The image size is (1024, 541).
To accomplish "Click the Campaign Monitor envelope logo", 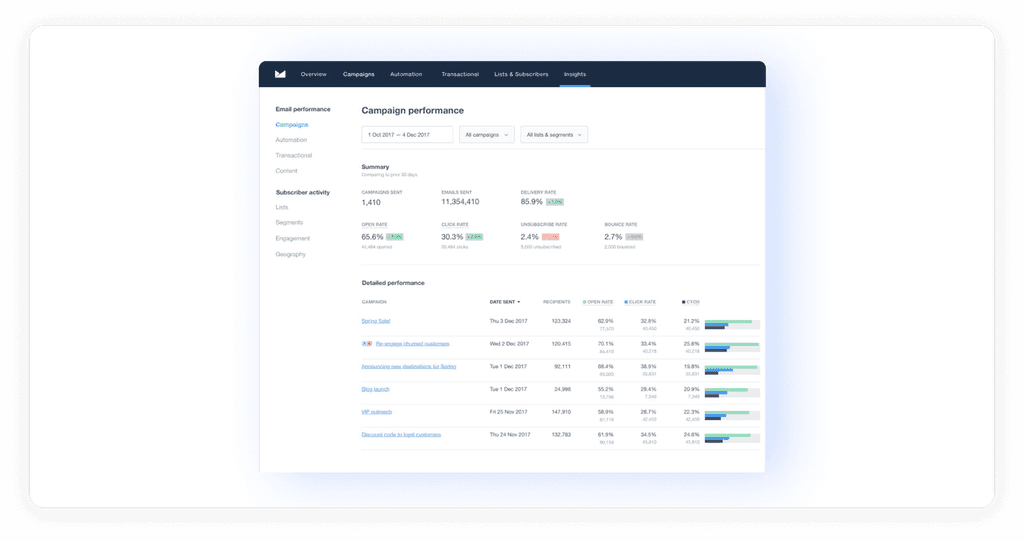I will [x=280, y=74].
